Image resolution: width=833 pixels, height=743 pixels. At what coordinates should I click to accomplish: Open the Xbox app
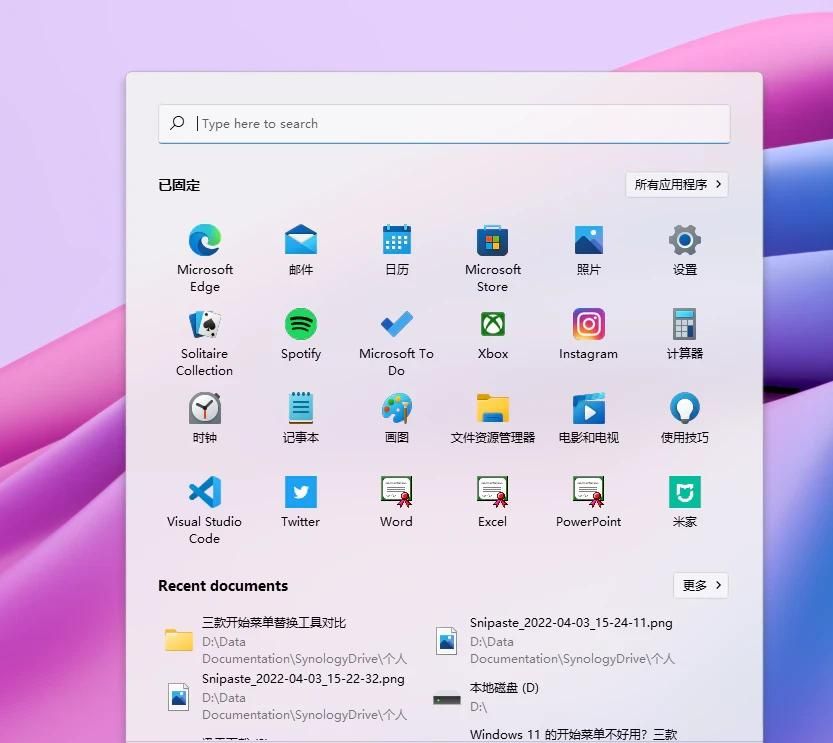(x=492, y=325)
